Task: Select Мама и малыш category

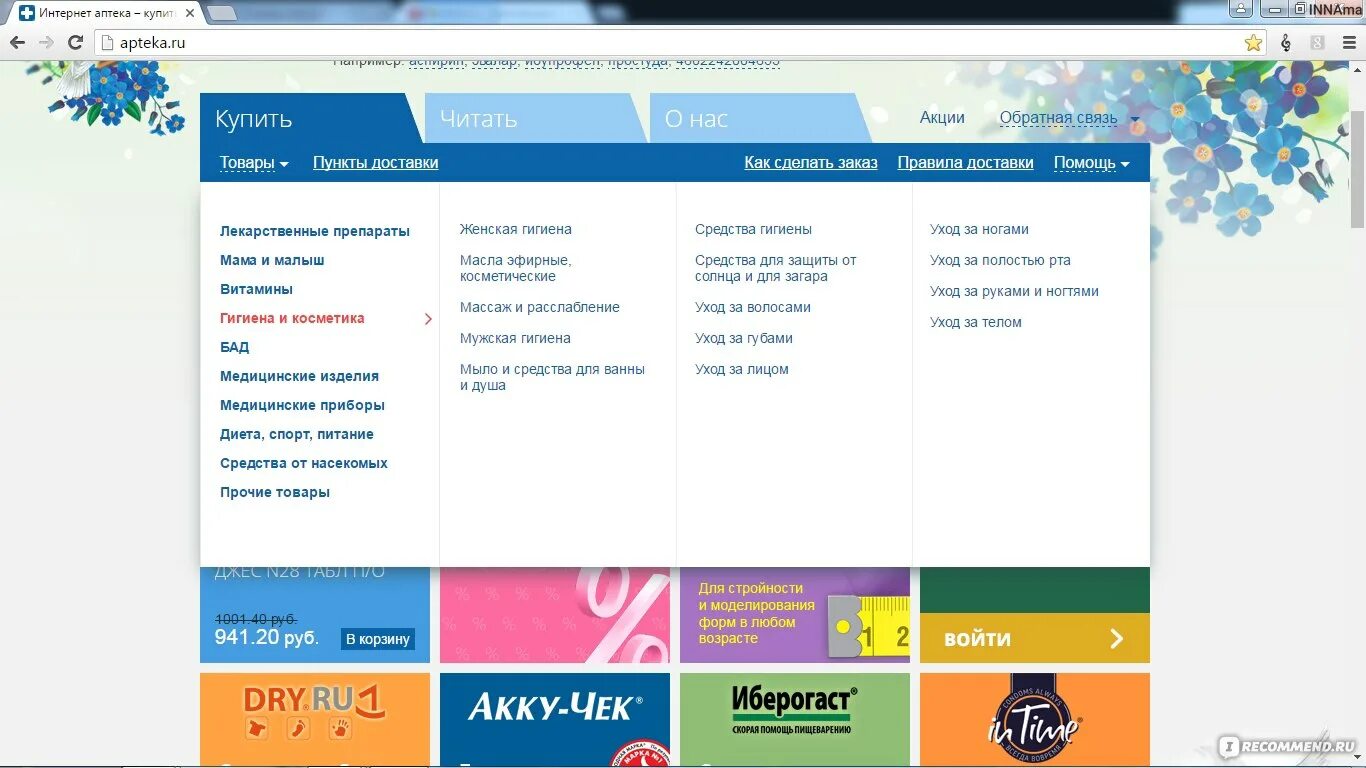Action: [x=272, y=260]
